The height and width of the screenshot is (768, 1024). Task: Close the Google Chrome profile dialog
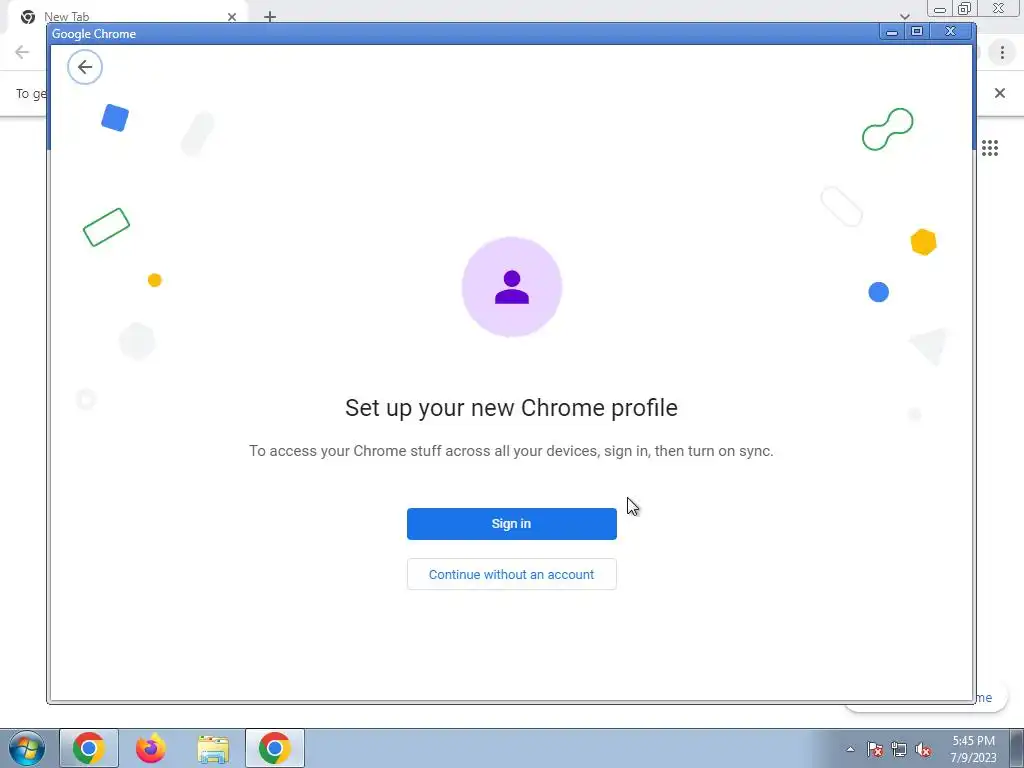point(951,31)
